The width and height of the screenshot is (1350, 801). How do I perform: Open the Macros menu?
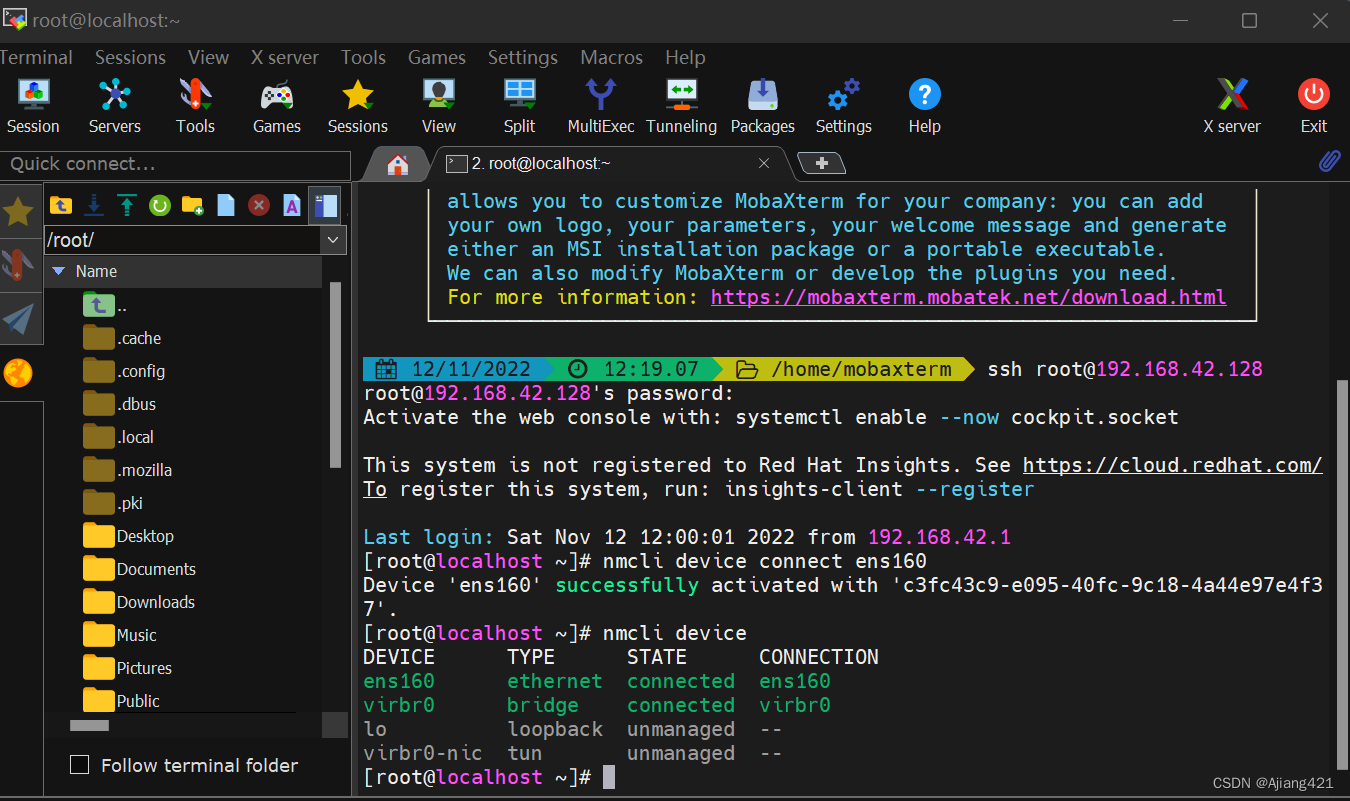click(611, 57)
